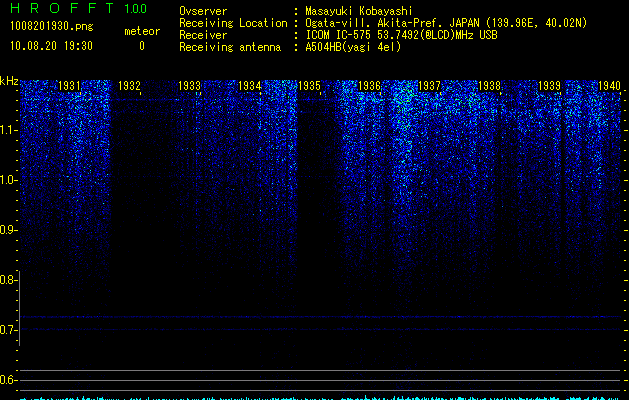
Task: Click the 1938 time marker
Action: 489,86
